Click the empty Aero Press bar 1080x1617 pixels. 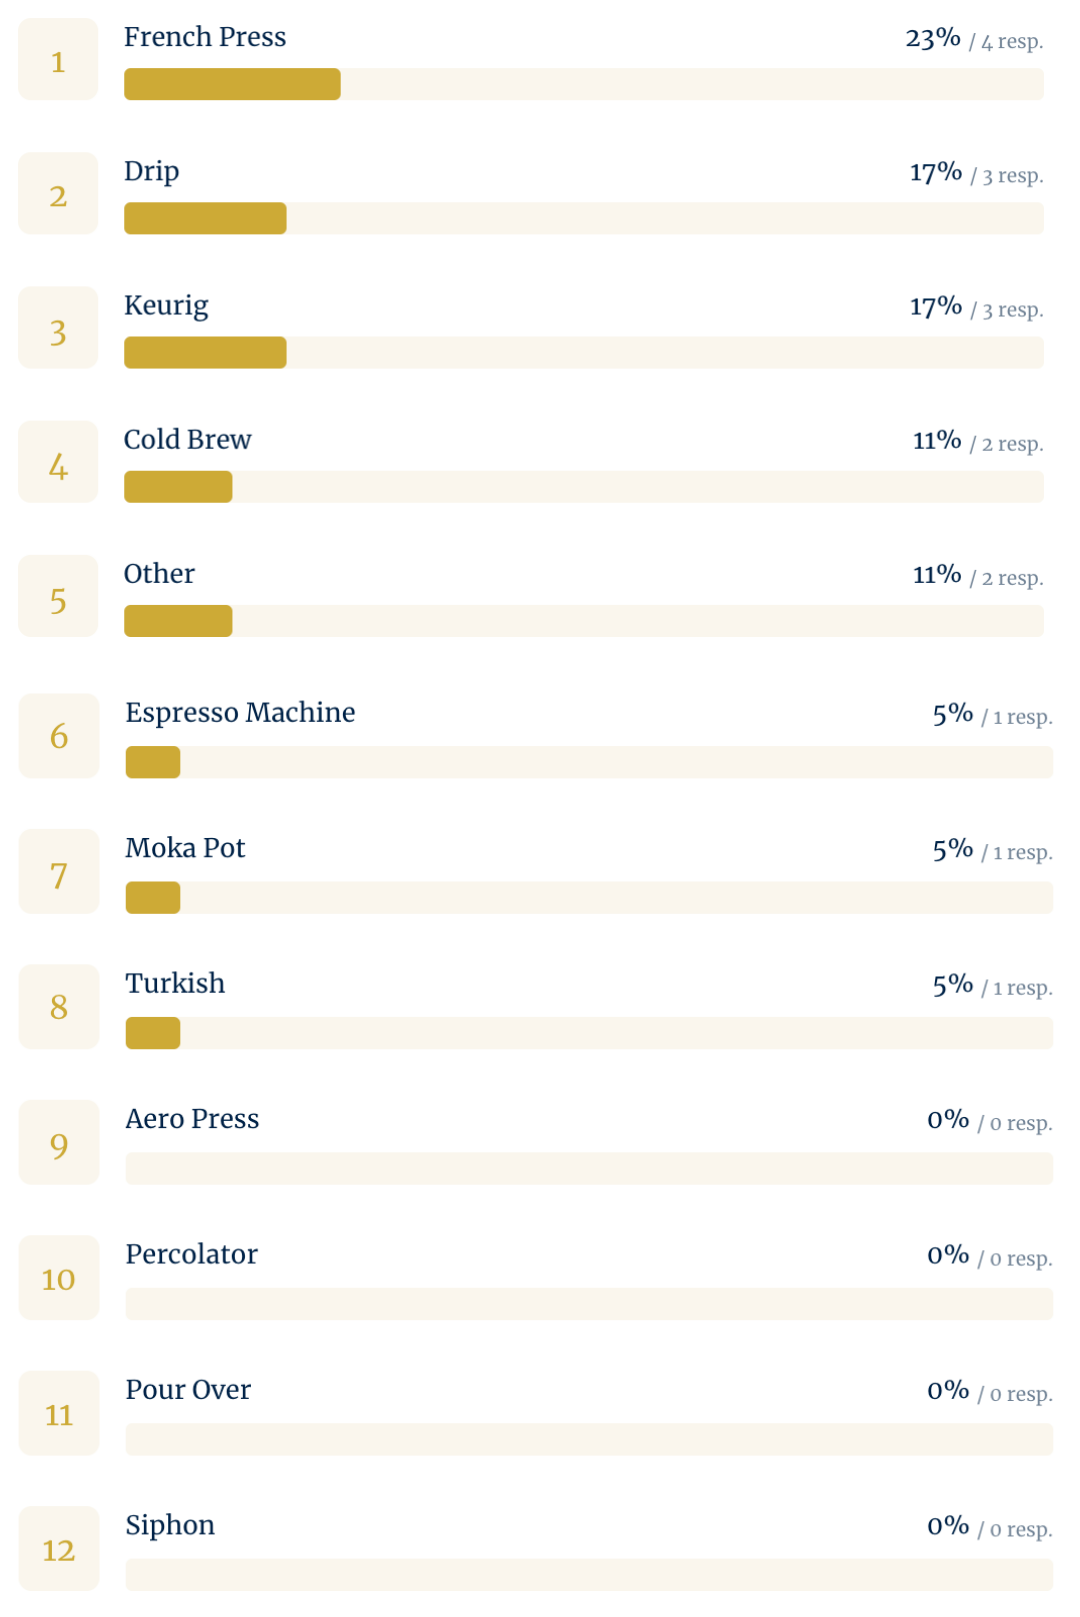pyautogui.click(x=589, y=1168)
